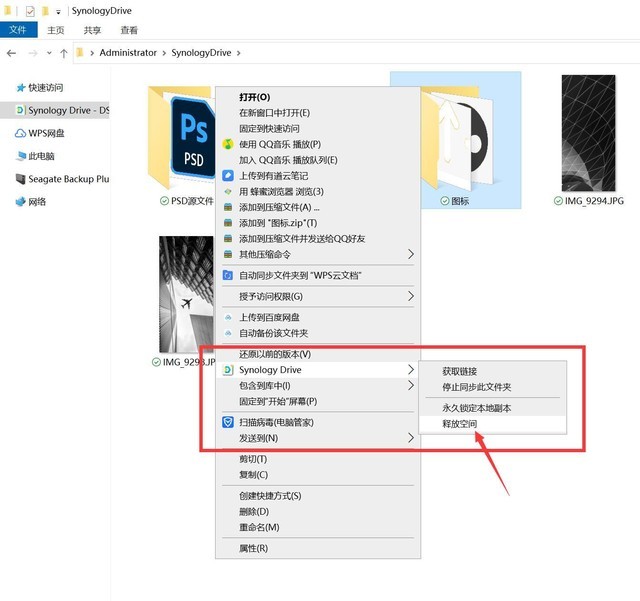Screen dimensions: 640x601
Task: Click the WPS网盘 cloud icon
Action: coord(20,133)
